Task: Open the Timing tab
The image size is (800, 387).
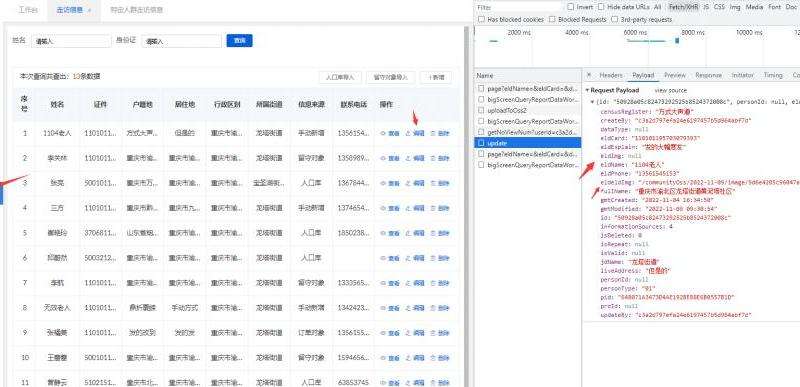Action: point(773,75)
